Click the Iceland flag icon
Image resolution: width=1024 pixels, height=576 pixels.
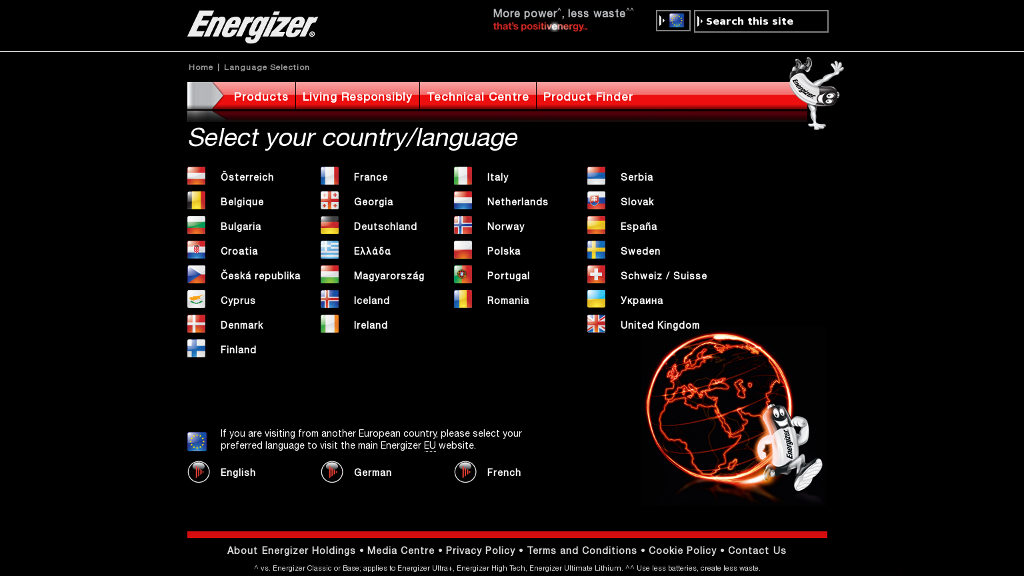pyautogui.click(x=330, y=300)
